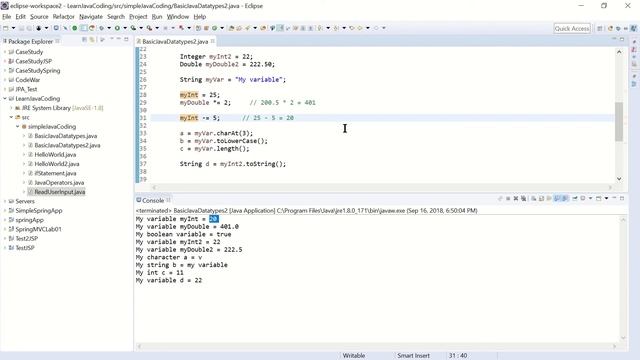The image size is (640, 360).
Task: Click Console horizontal scrollbar right arrow
Action: coord(615,347)
